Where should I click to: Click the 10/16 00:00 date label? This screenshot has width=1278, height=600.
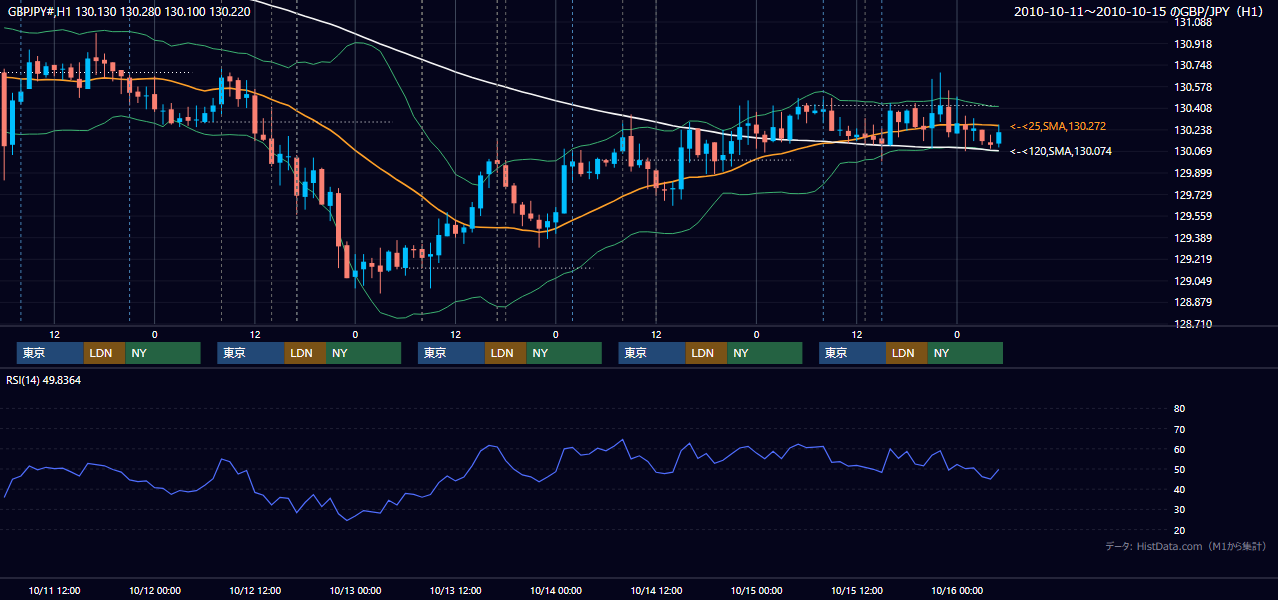coord(957,590)
